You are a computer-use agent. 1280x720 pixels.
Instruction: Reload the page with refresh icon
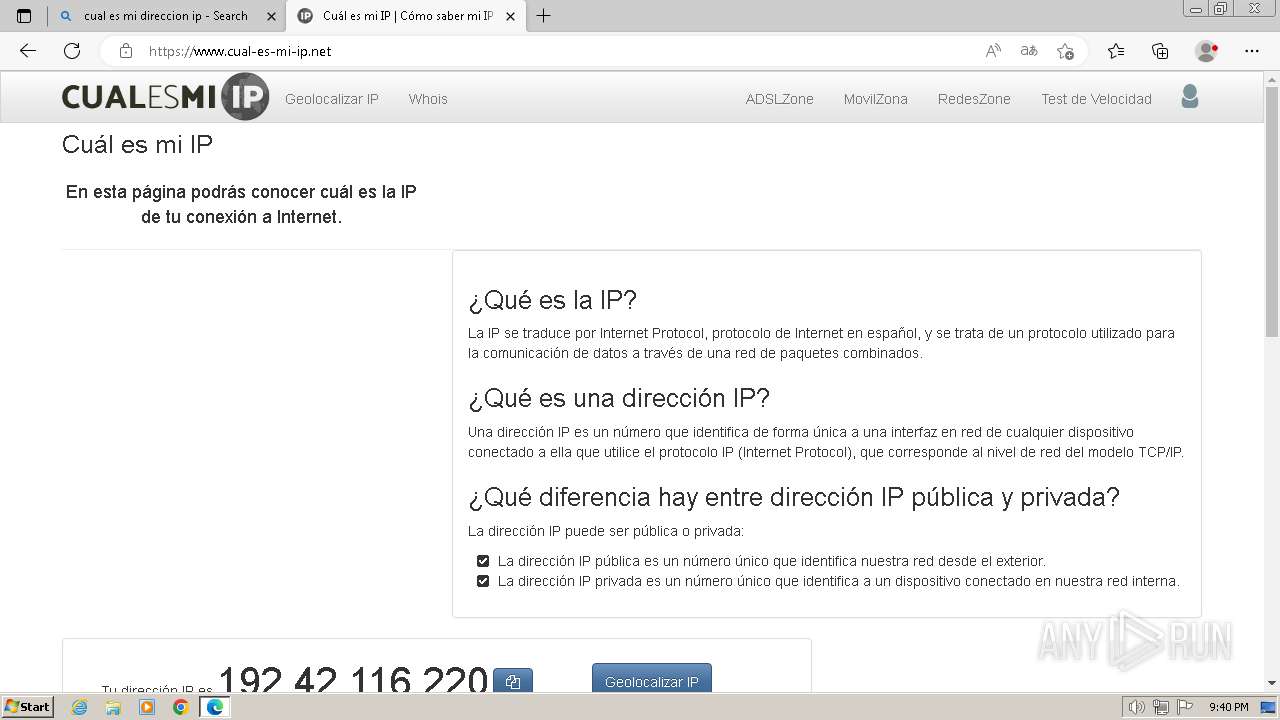click(x=72, y=51)
